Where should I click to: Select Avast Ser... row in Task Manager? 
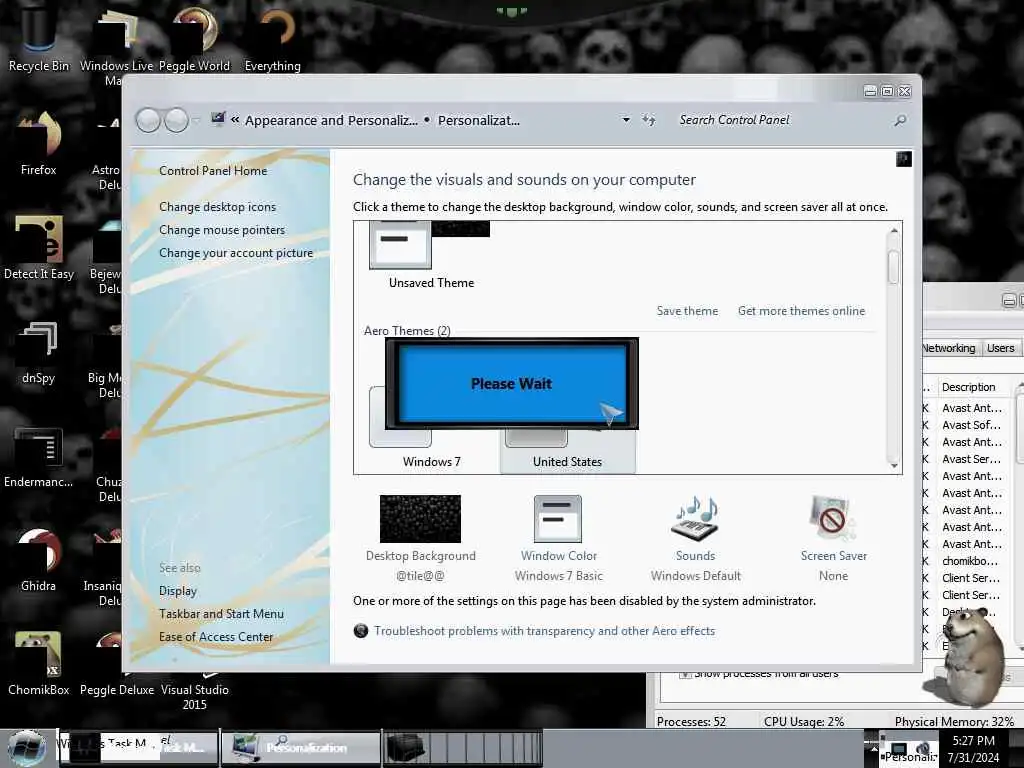[x=970, y=459]
